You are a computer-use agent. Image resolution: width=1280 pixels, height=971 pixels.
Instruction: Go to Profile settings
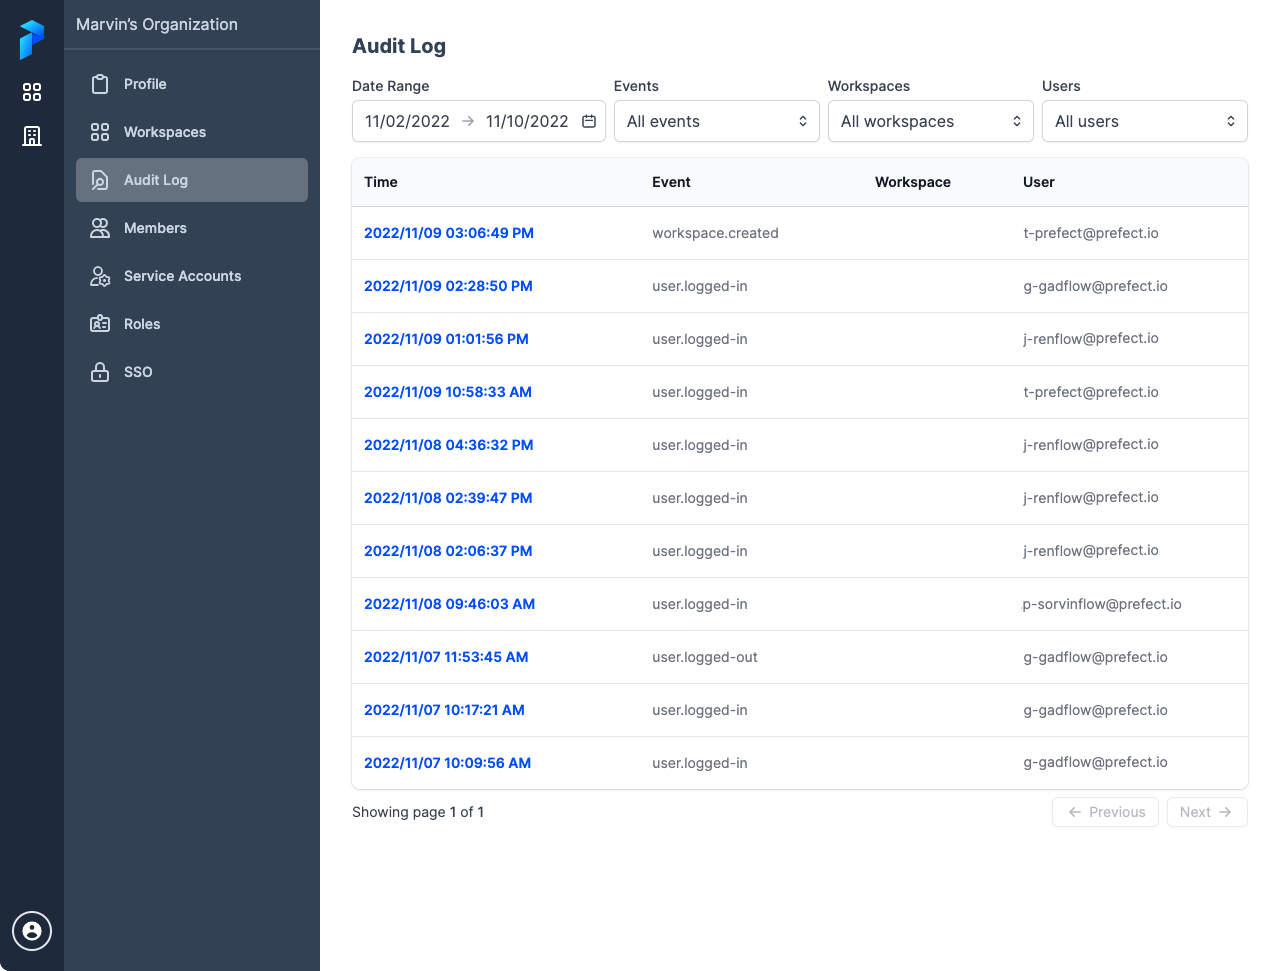[x=192, y=84]
